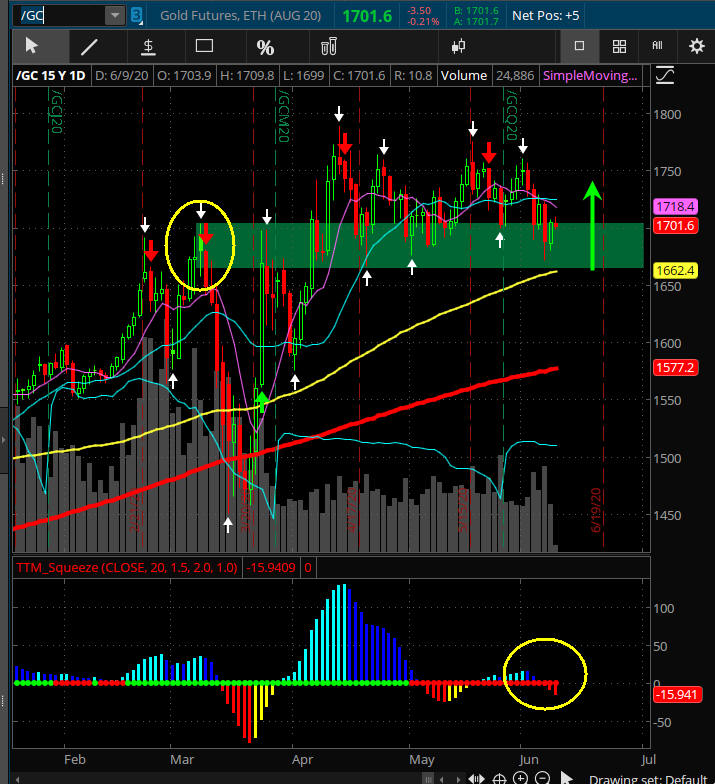This screenshot has height=784, width=715.
Task: Open the Drawing set: Default menu
Action: pos(650,779)
